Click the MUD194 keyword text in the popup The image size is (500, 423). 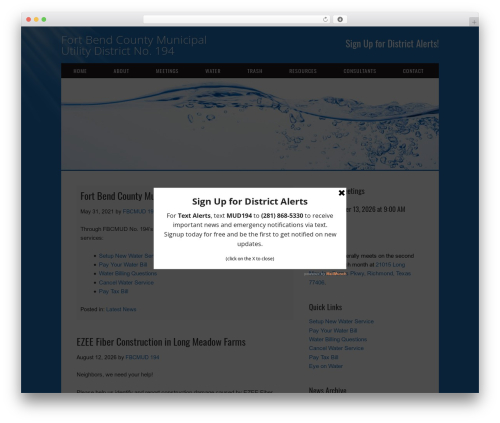[x=239, y=216]
